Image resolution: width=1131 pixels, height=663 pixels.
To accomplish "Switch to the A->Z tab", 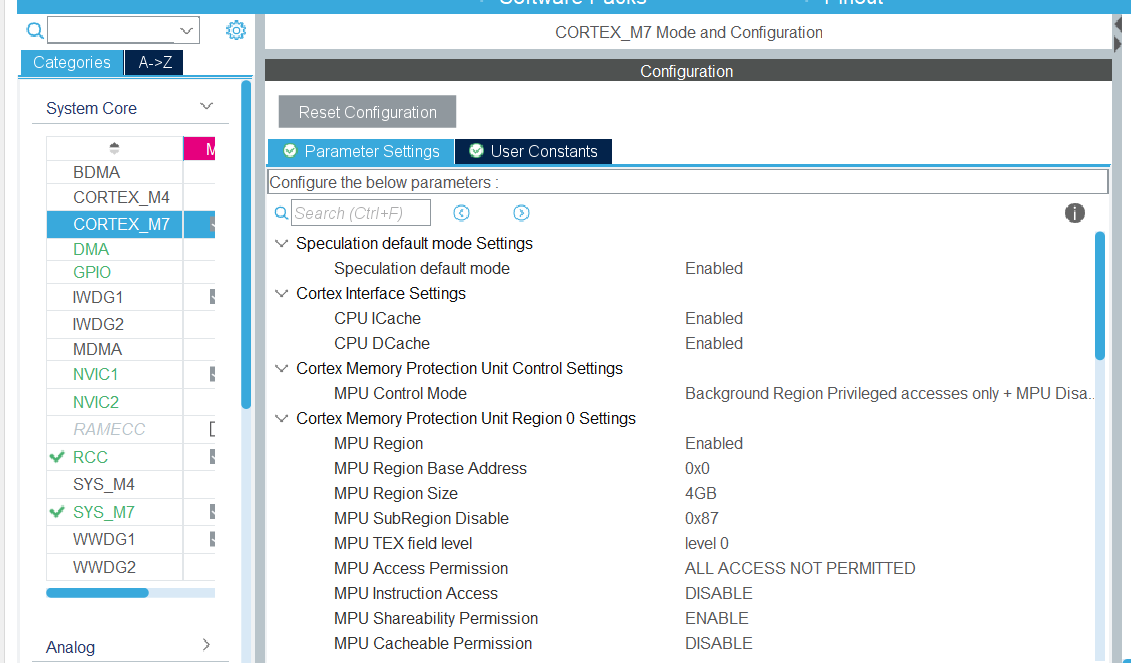I will pyautogui.click(x=153, y=62).
